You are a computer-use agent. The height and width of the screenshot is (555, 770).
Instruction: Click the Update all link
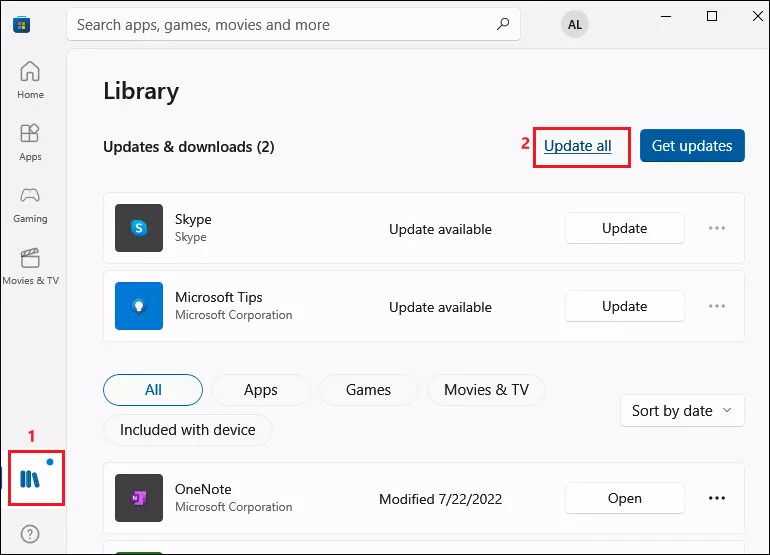(578, 146)
